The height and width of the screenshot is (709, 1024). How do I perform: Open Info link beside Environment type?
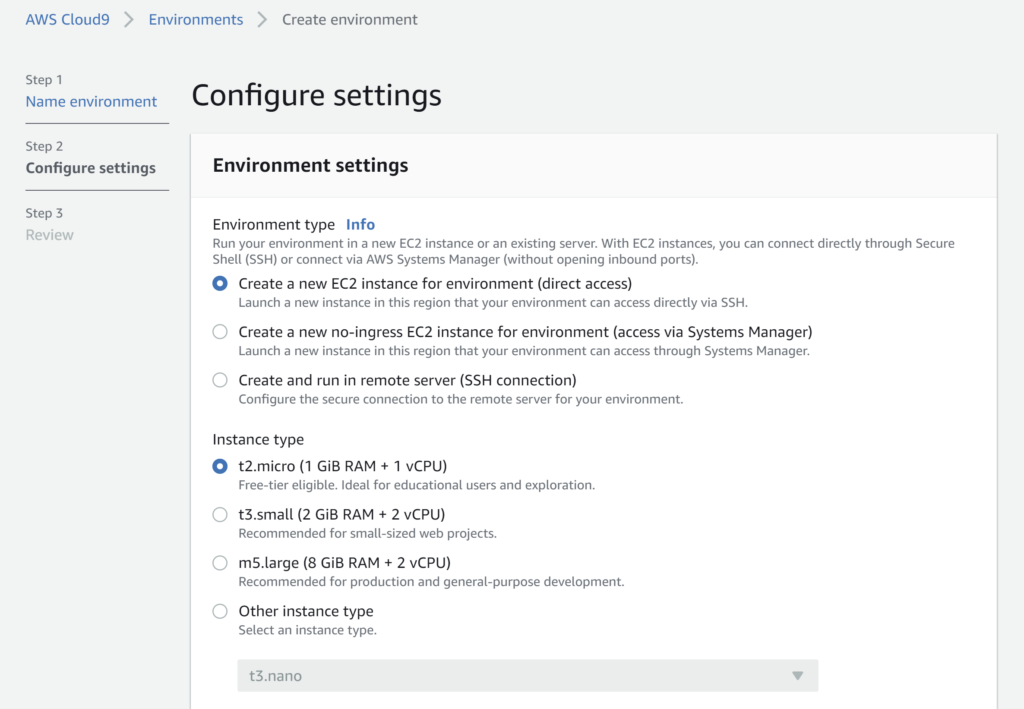(x=360, y=225)
